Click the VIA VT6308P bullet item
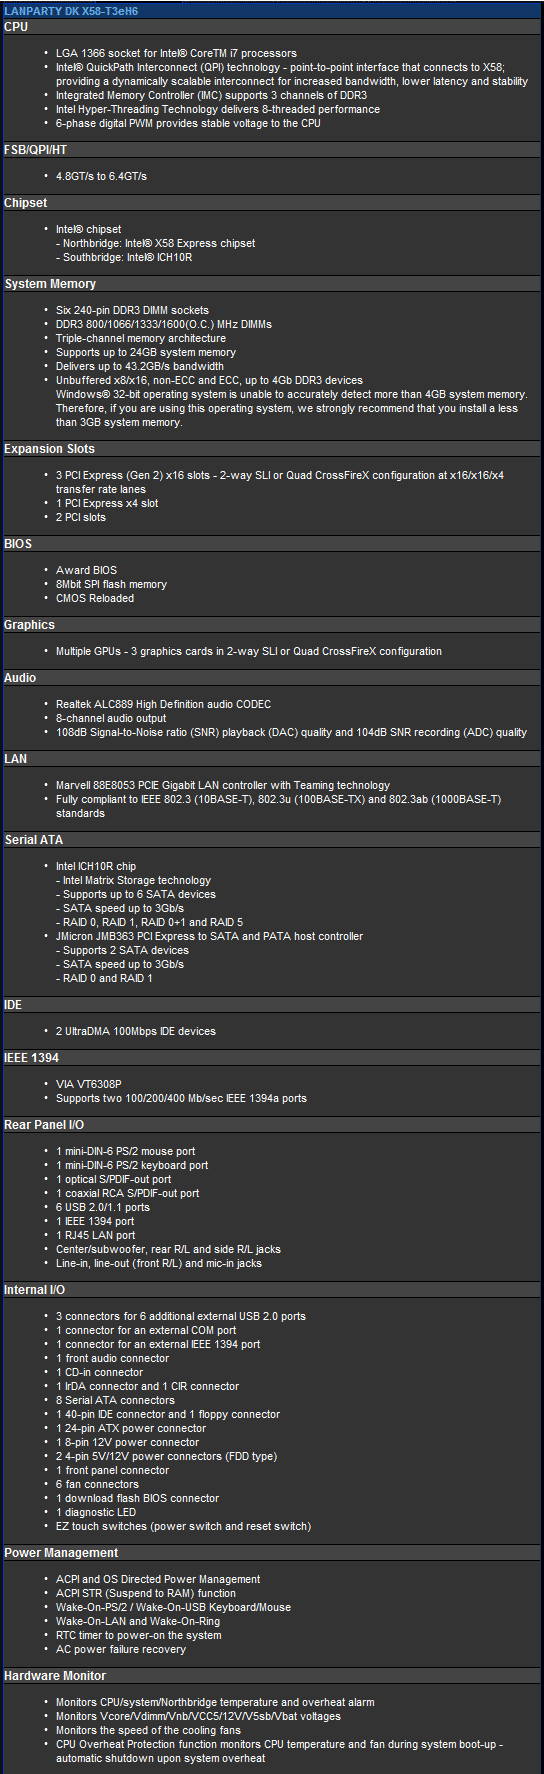 pos(89,1084)
